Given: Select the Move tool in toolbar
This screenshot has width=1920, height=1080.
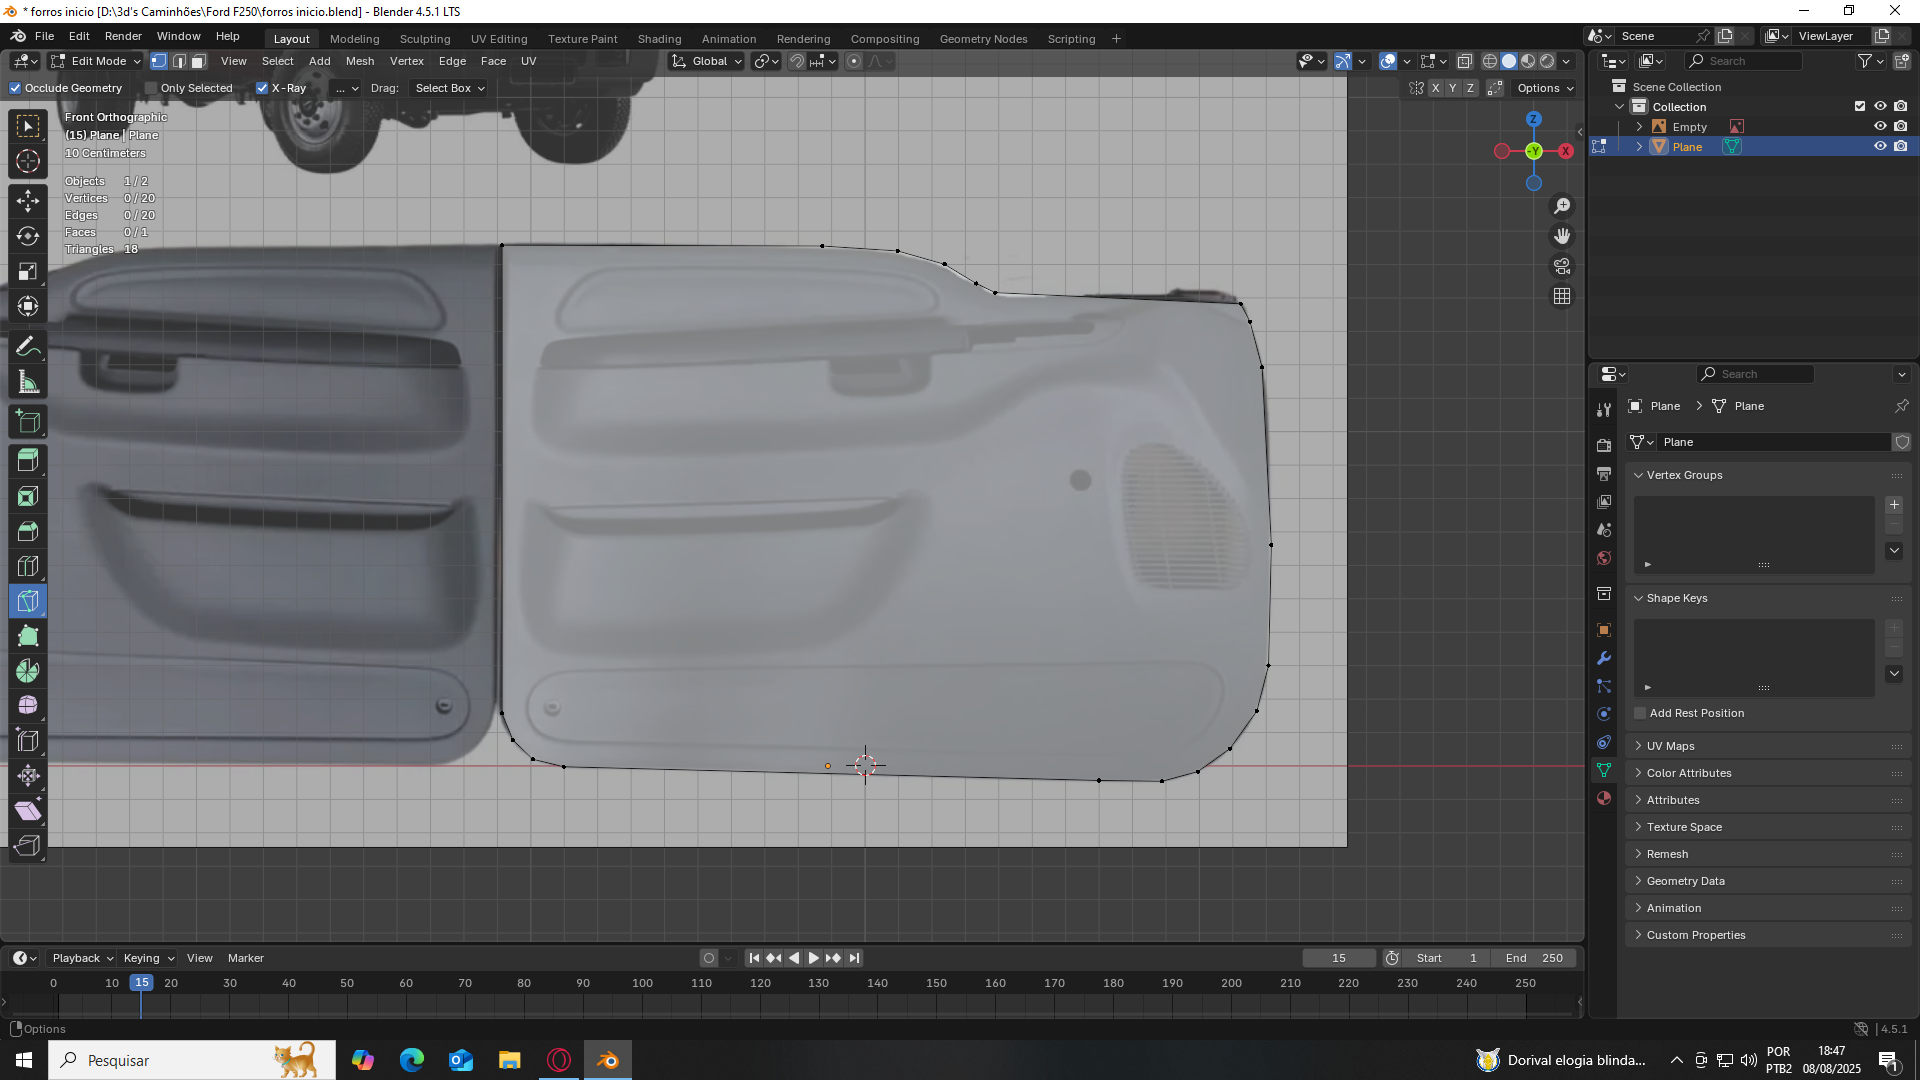Looking at the screenshot, I should 28,201.
